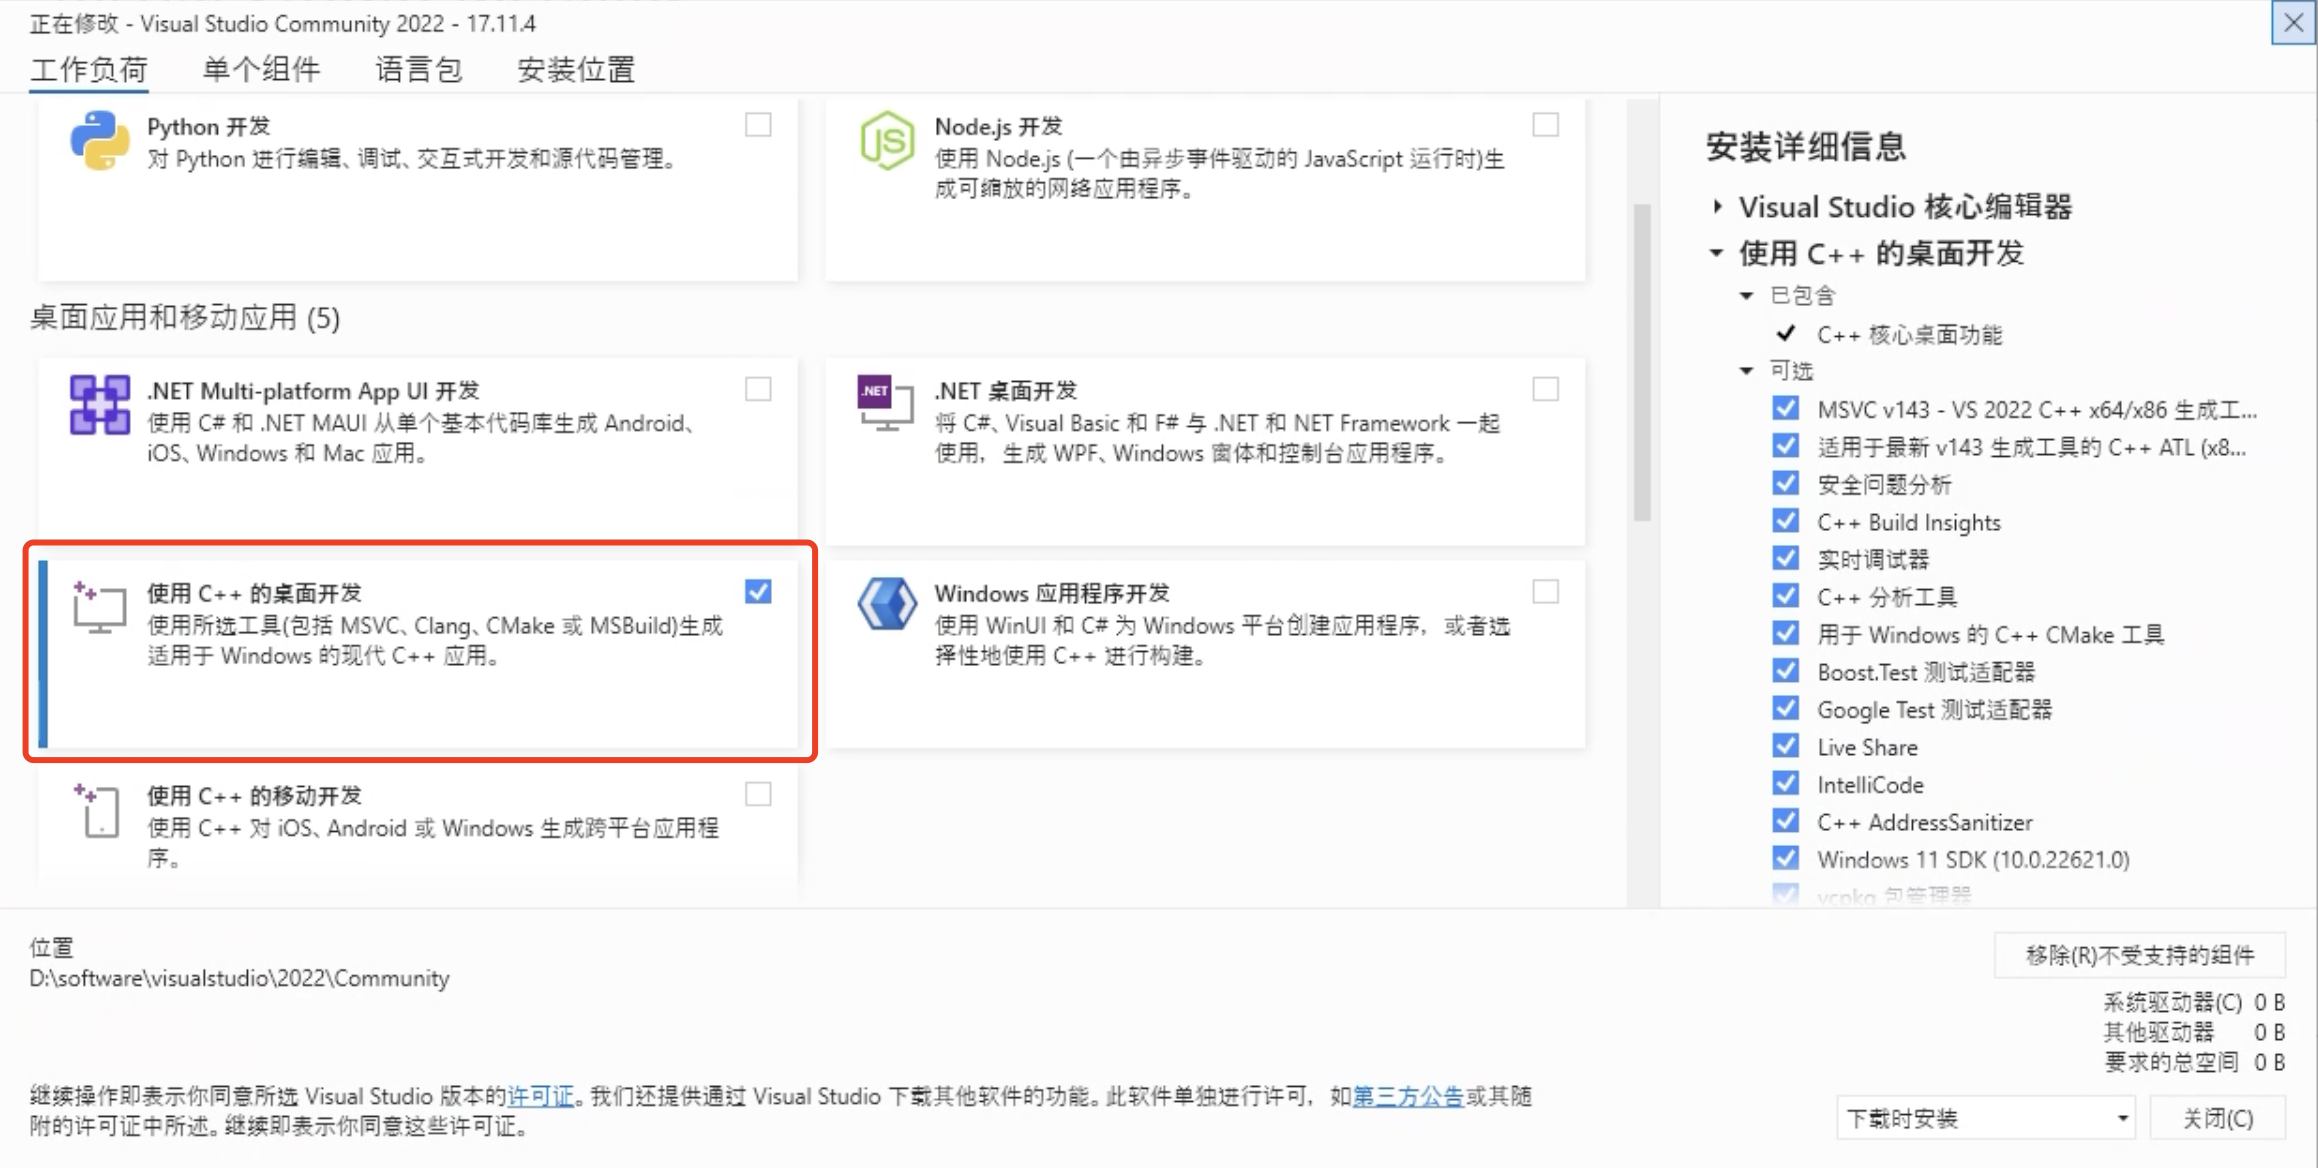Image resolution: width=2318 pixels, height=1168 pixels.
Task: Click the .NET MAUI workload icon
Action: point(99,404)
